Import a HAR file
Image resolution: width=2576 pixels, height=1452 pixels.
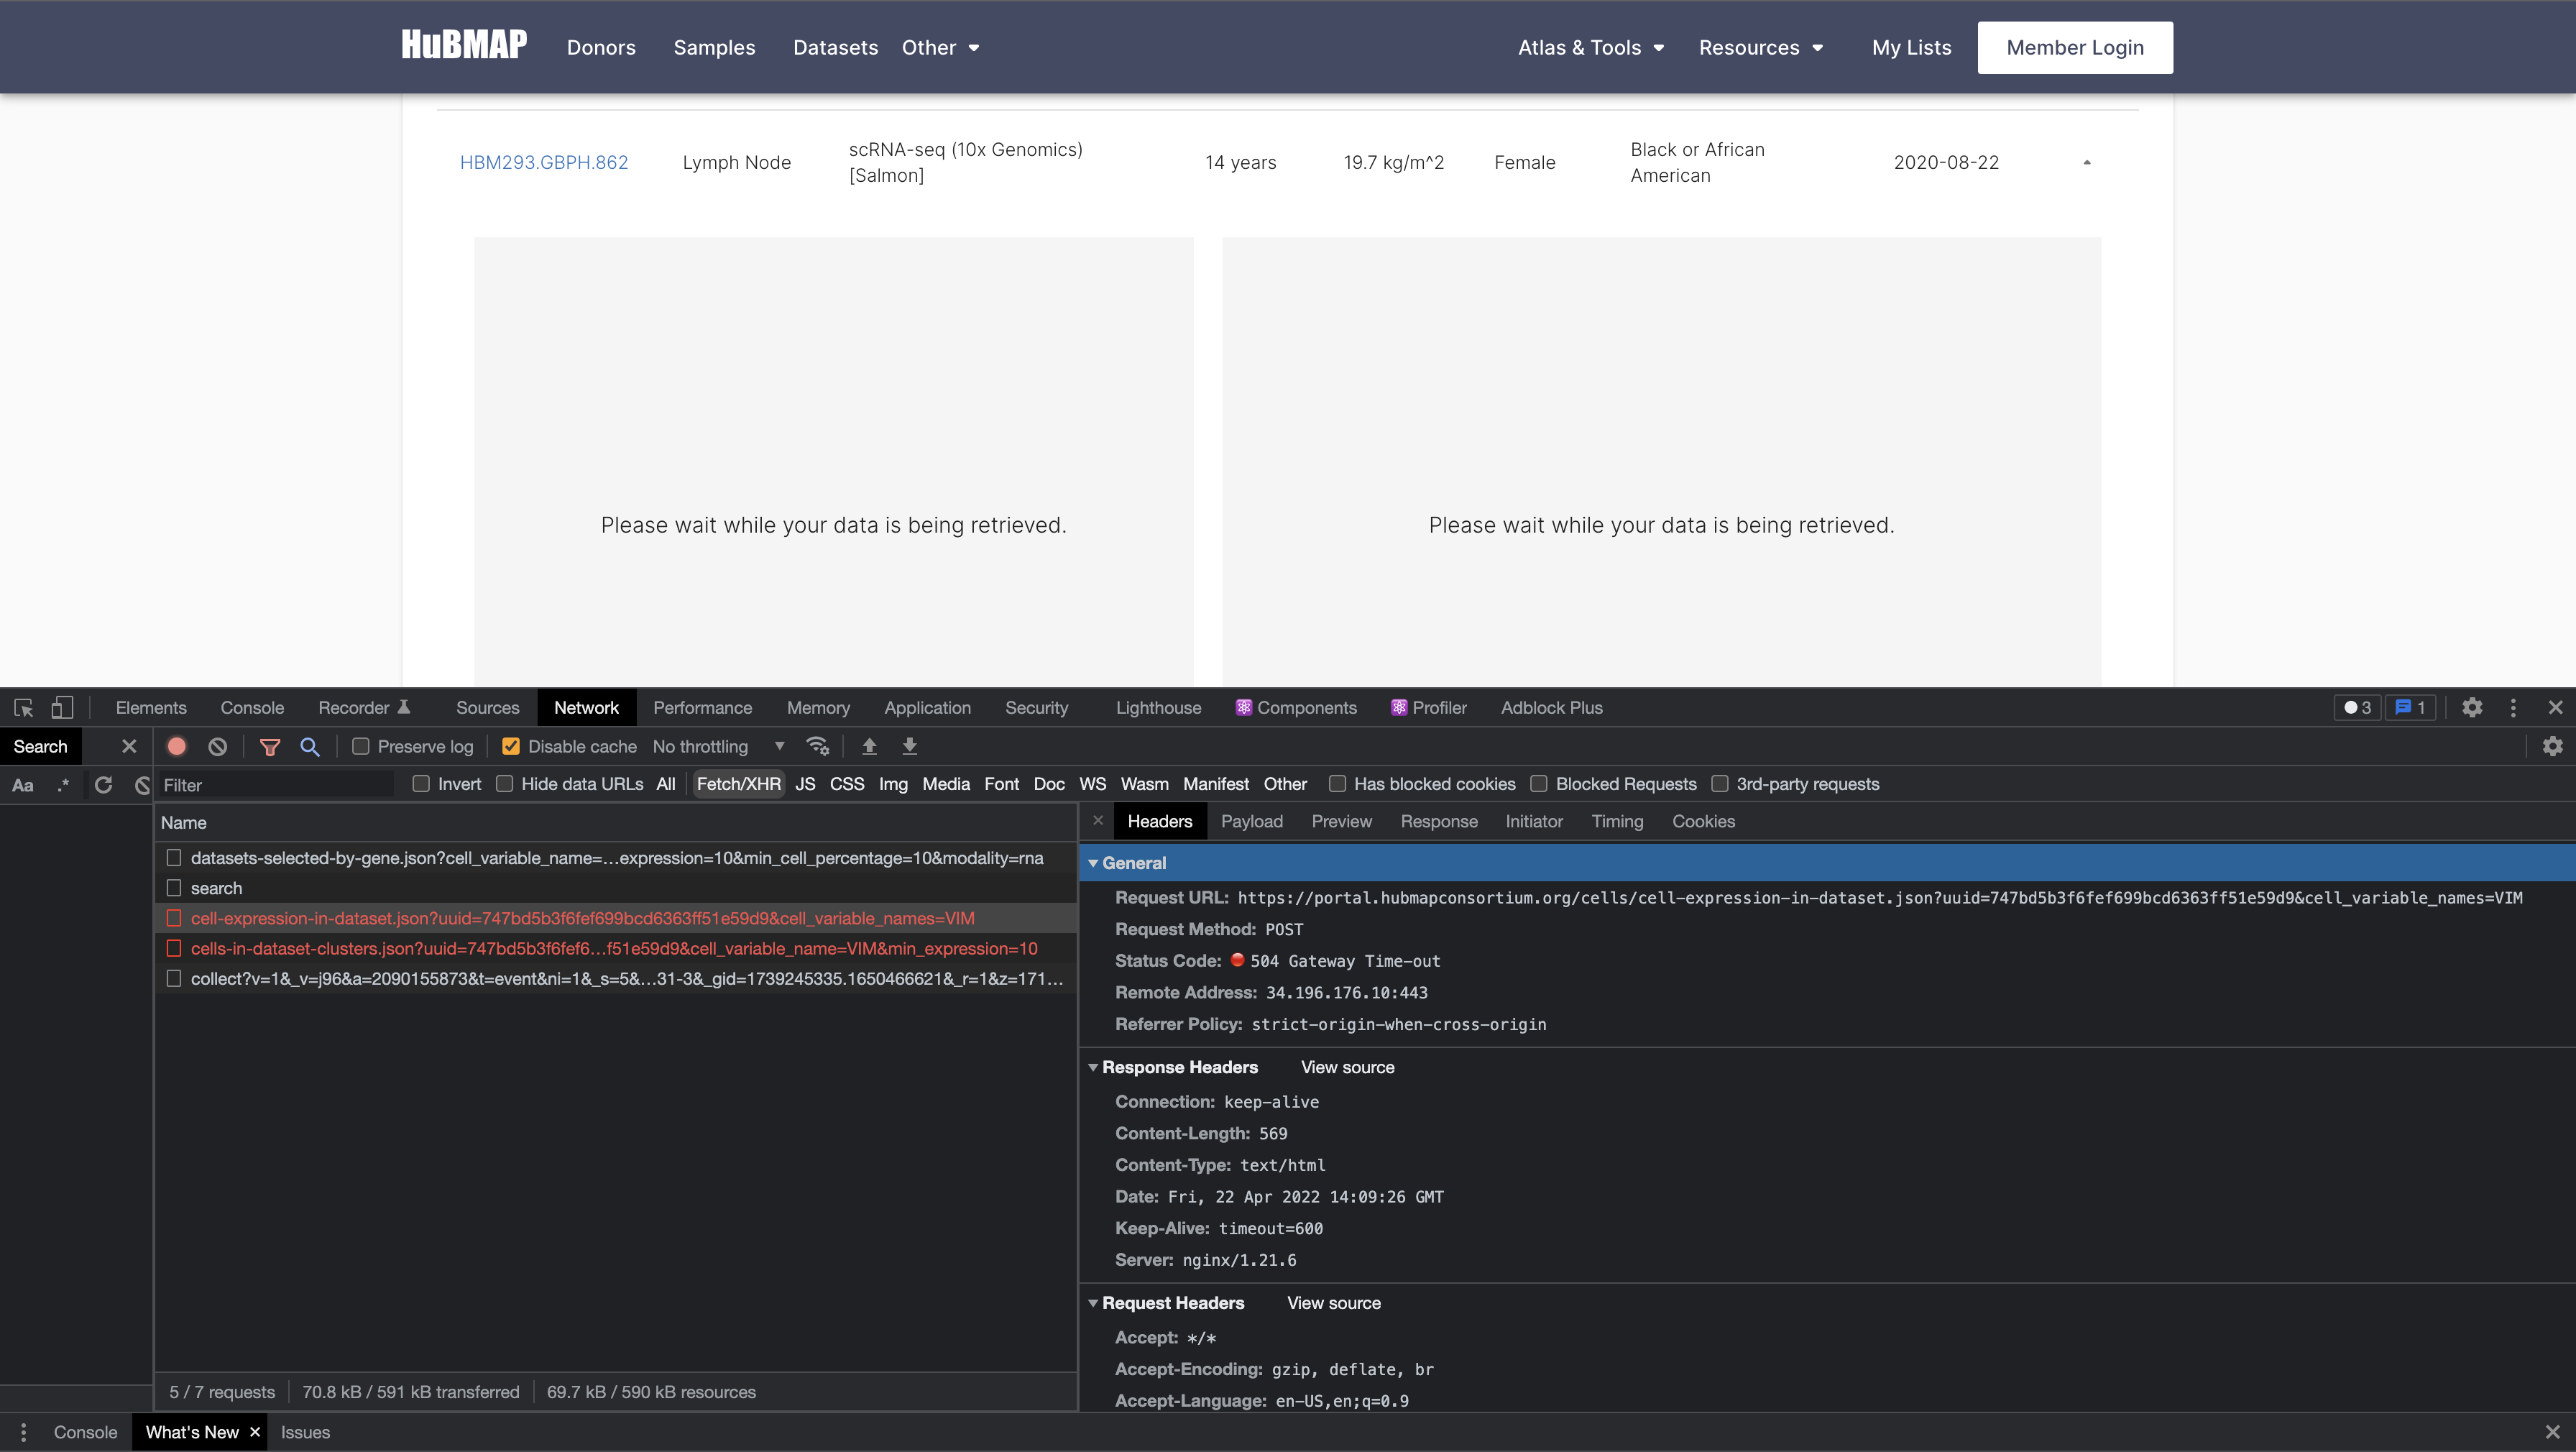pos(869,746)
